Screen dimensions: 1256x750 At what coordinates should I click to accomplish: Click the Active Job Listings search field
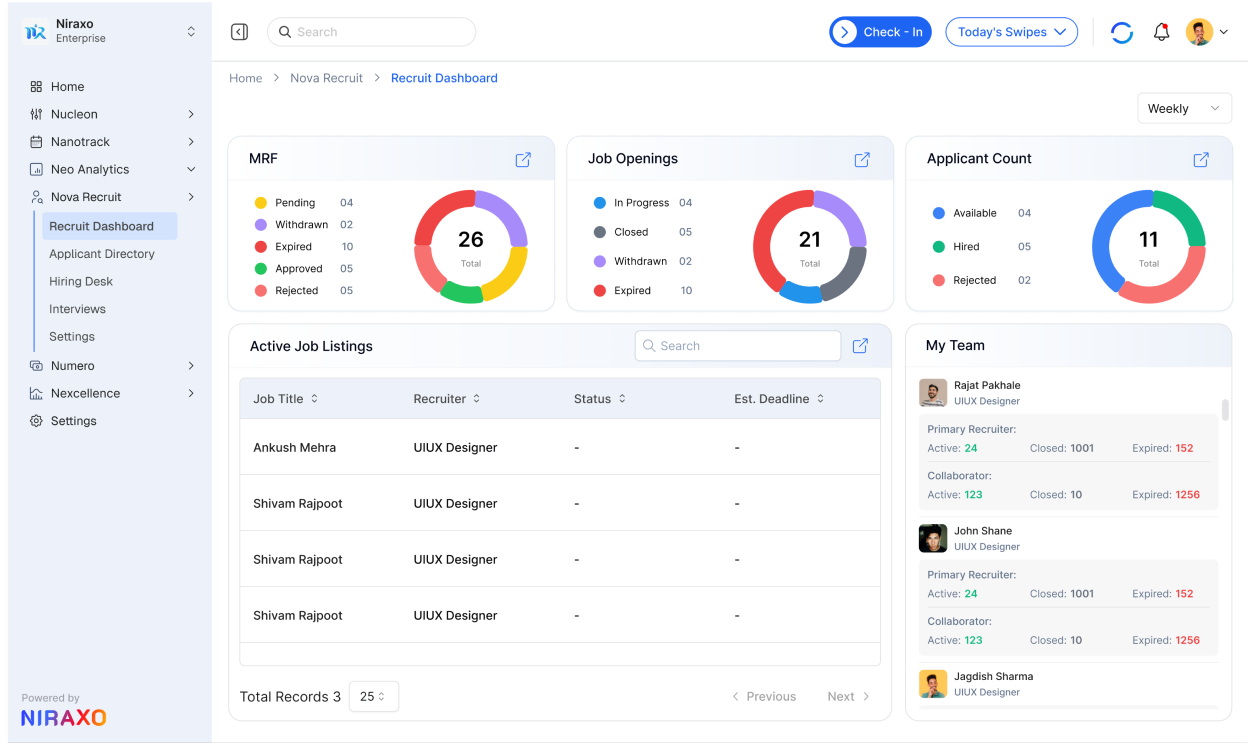[x=737, y=345]
